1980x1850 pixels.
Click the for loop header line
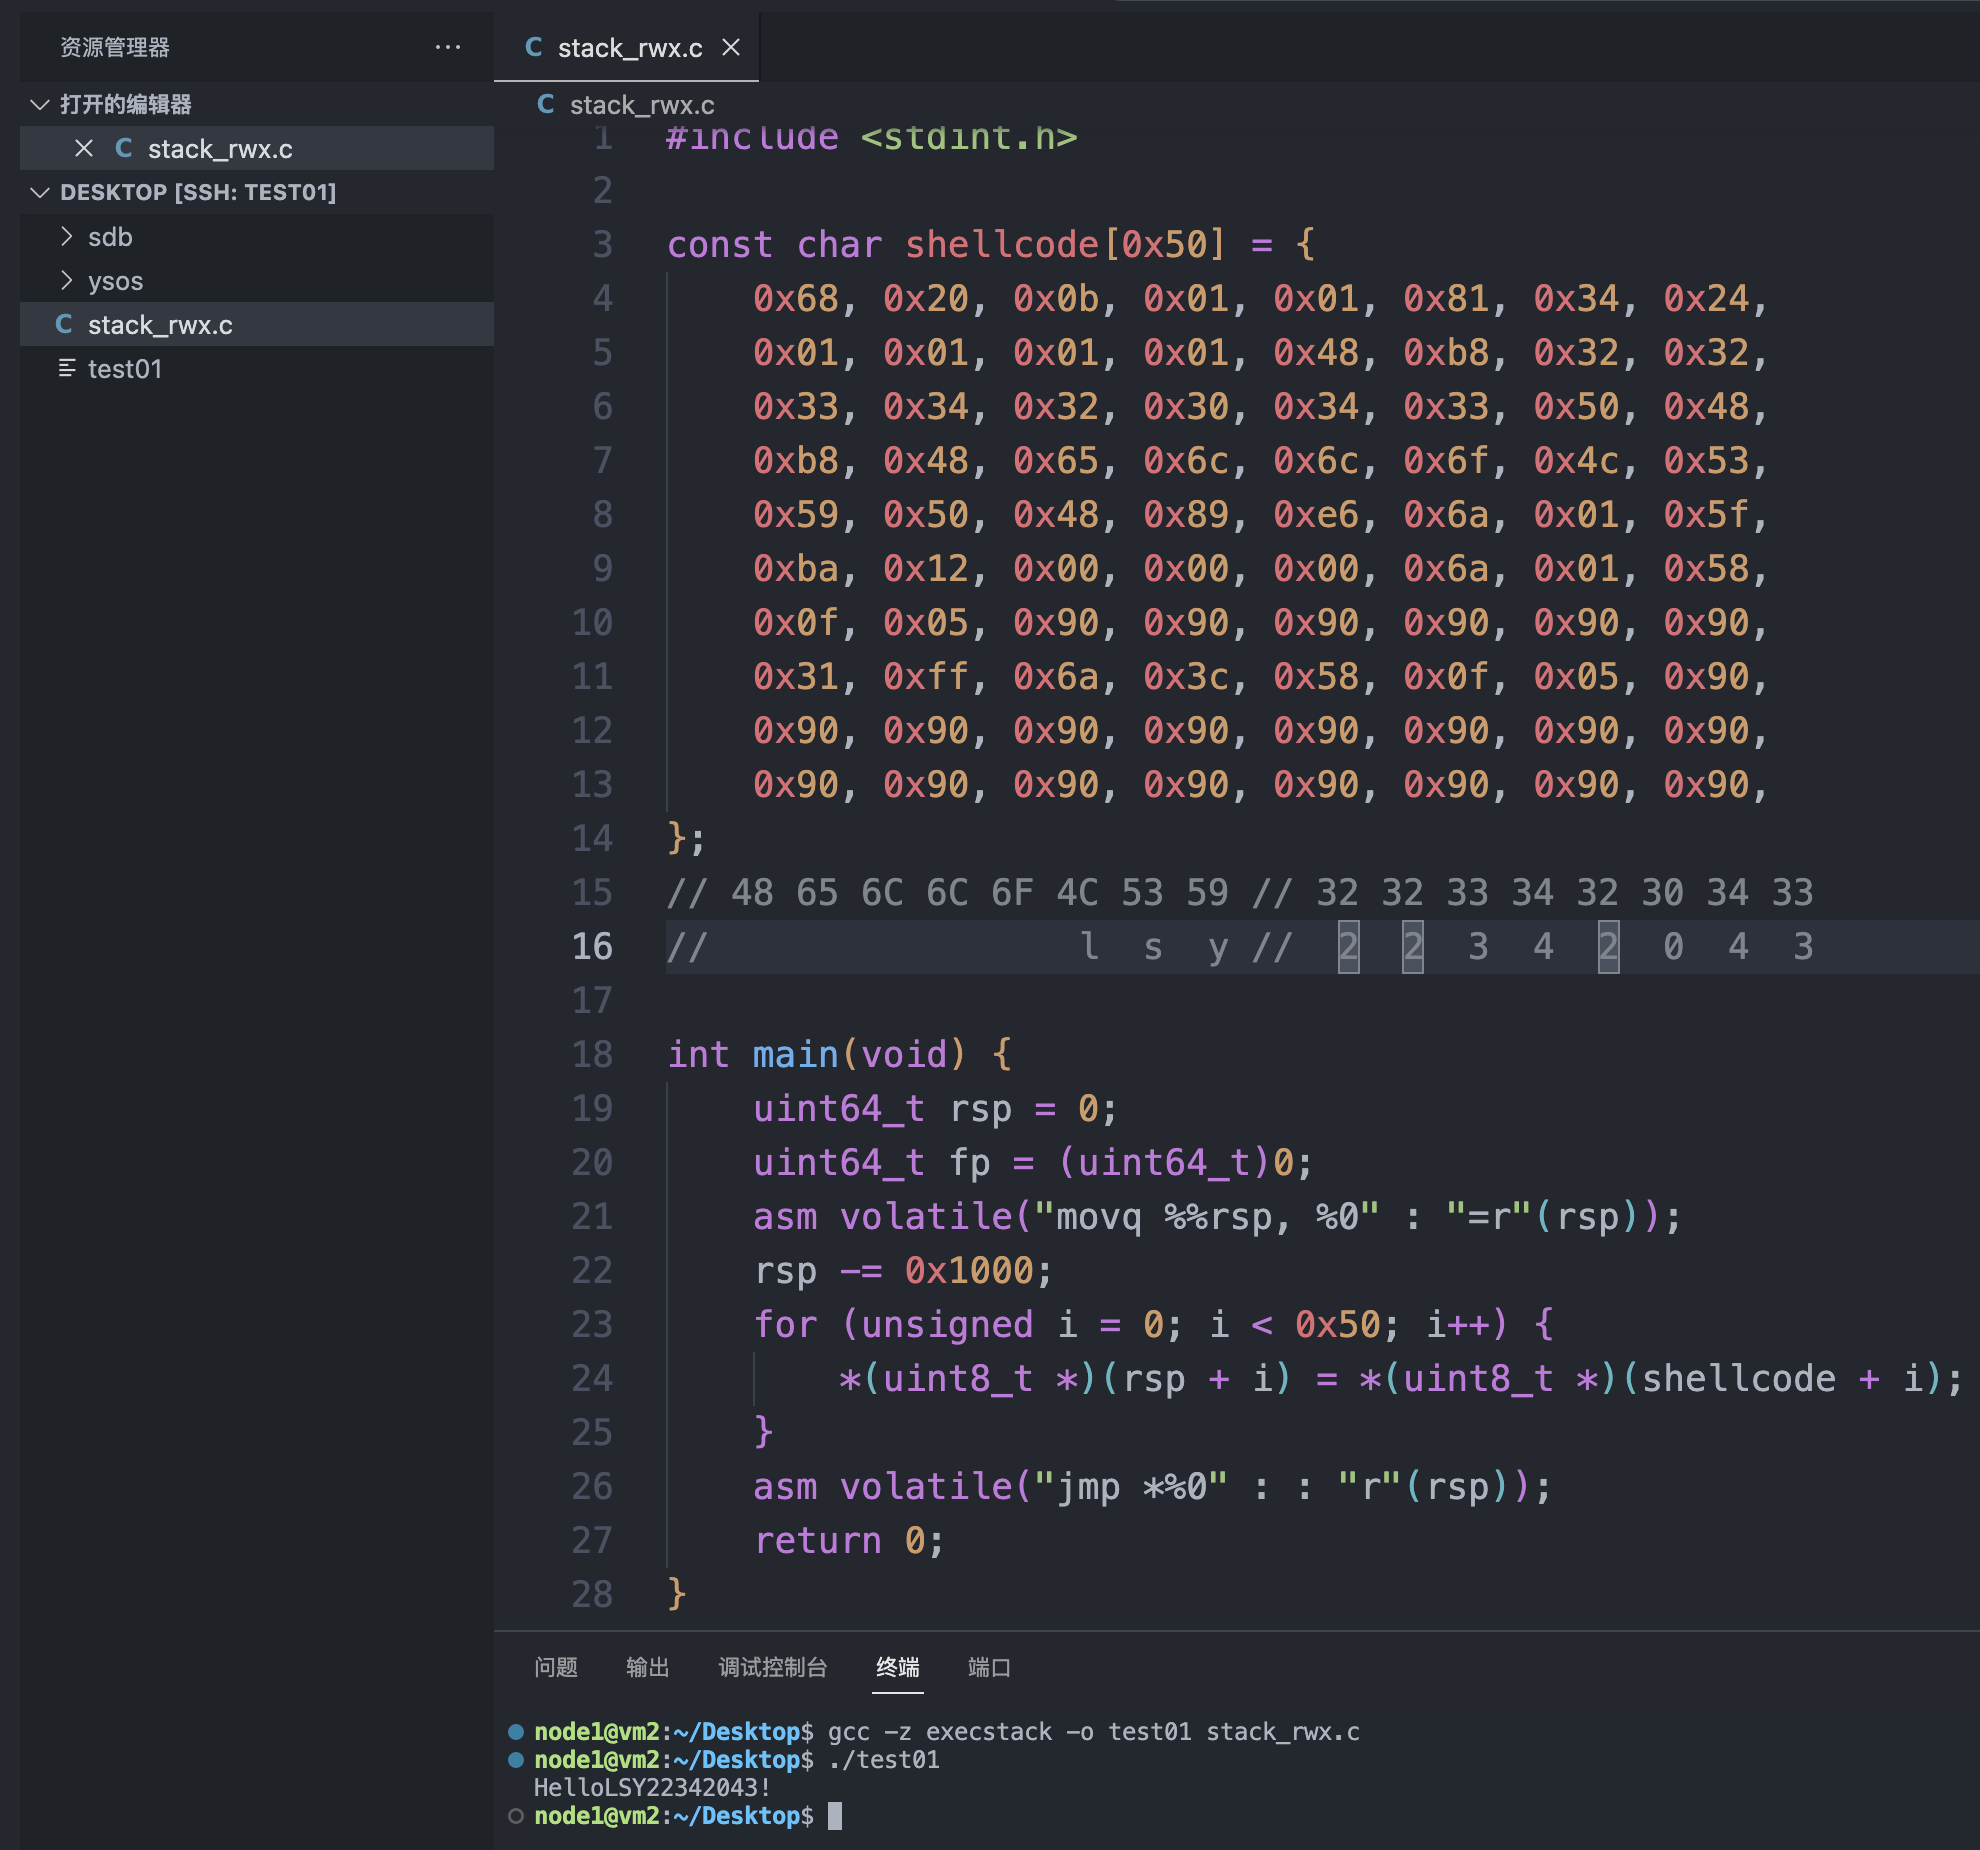click(1154, 1324)
